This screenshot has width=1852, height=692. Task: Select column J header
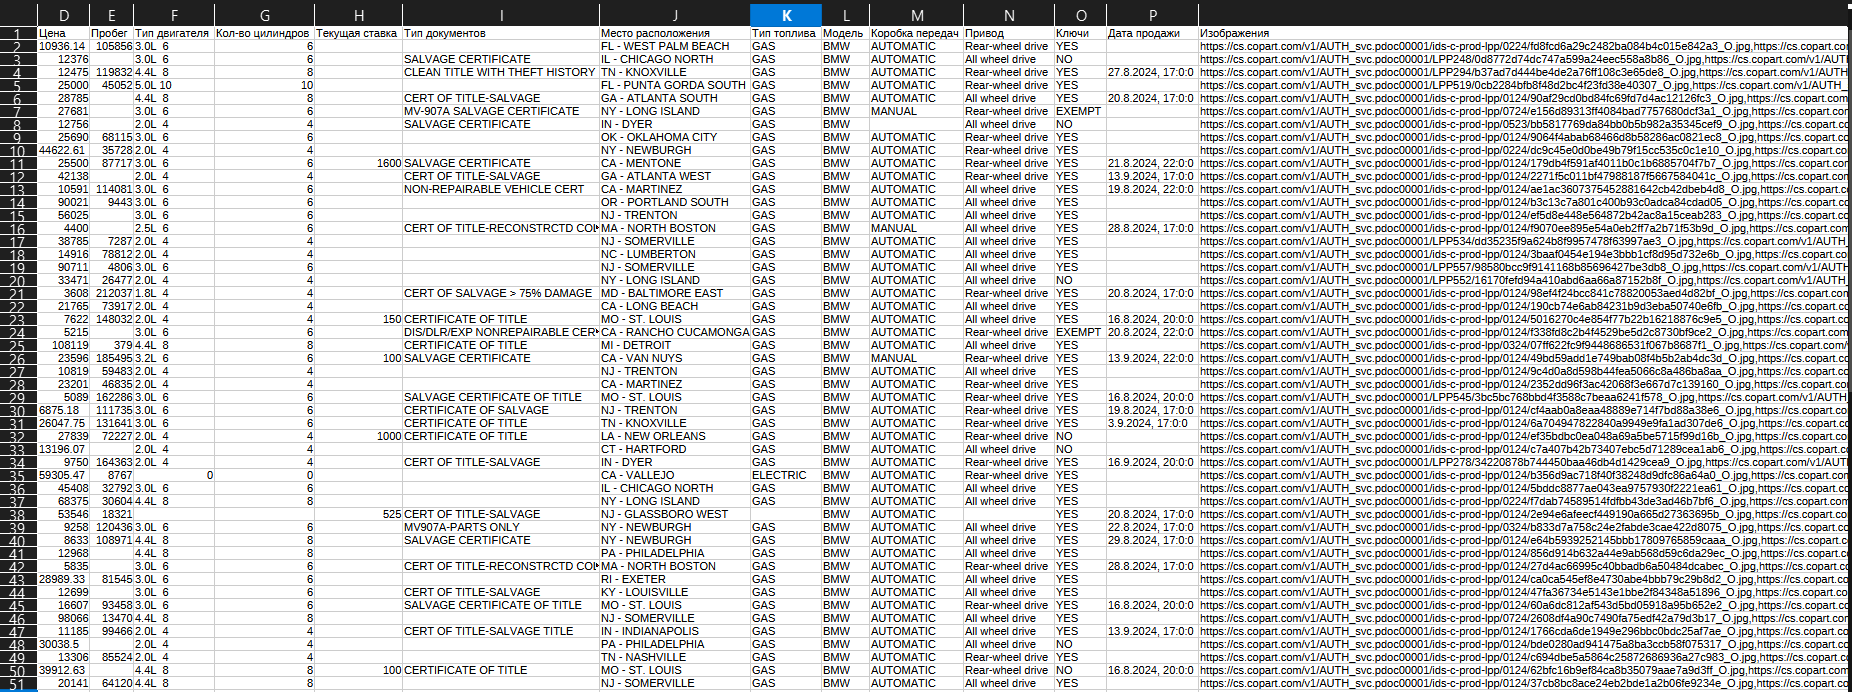click(x=675, y=15)
